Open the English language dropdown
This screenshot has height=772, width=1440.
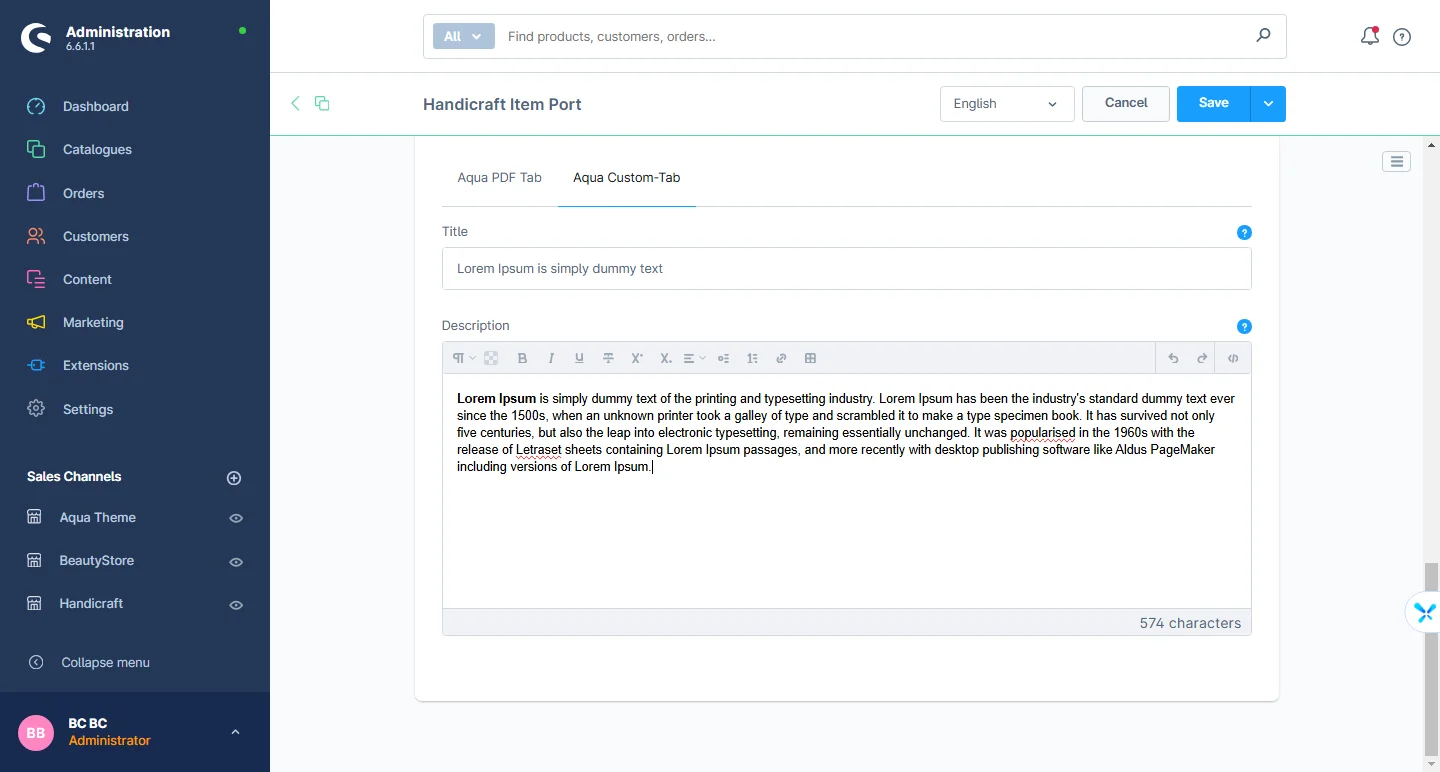tap(1006, 104)
